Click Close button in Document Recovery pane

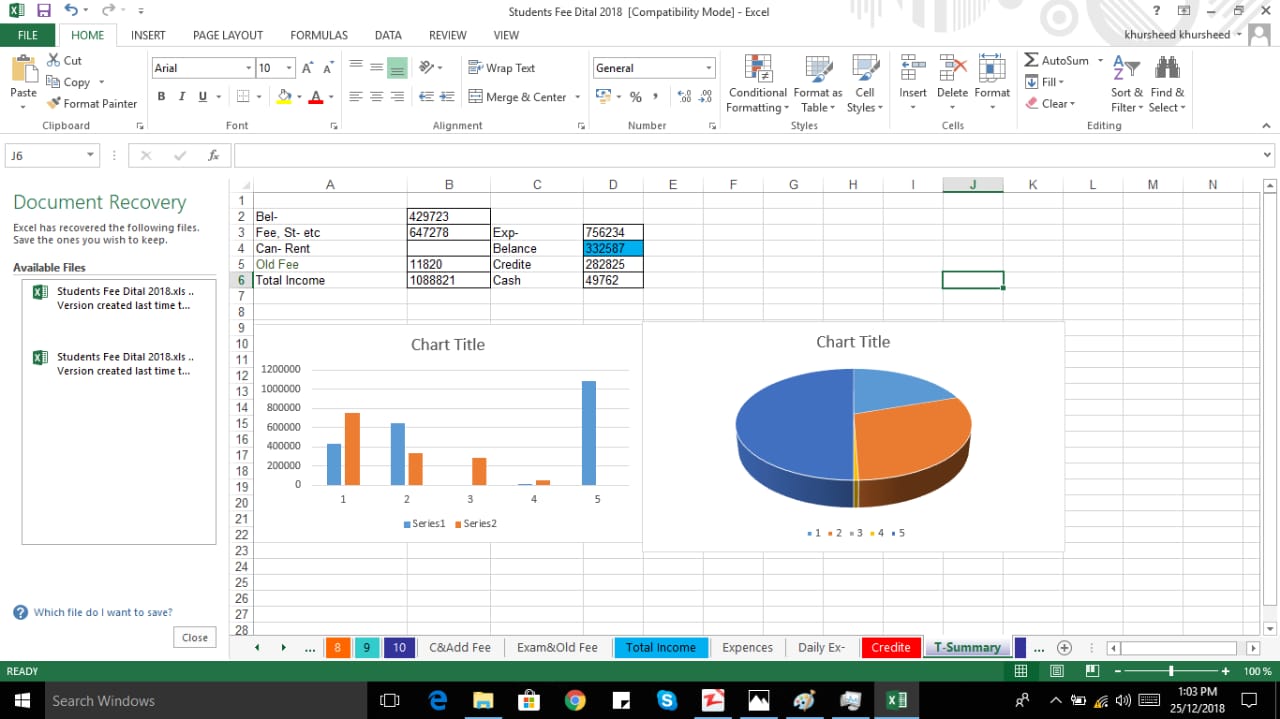(x=195, y=637)
